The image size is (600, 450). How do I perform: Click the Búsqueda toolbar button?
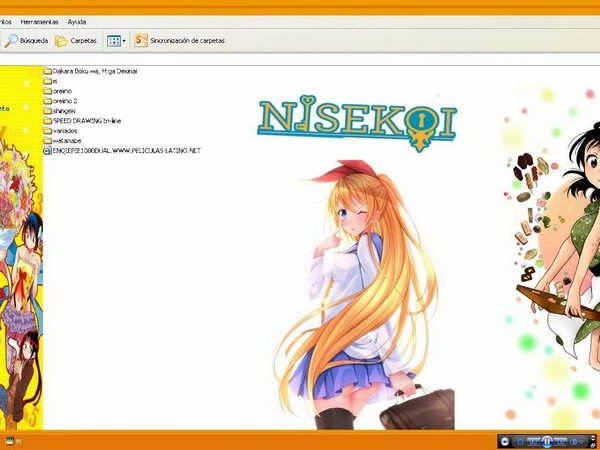(x=26, y=41)
